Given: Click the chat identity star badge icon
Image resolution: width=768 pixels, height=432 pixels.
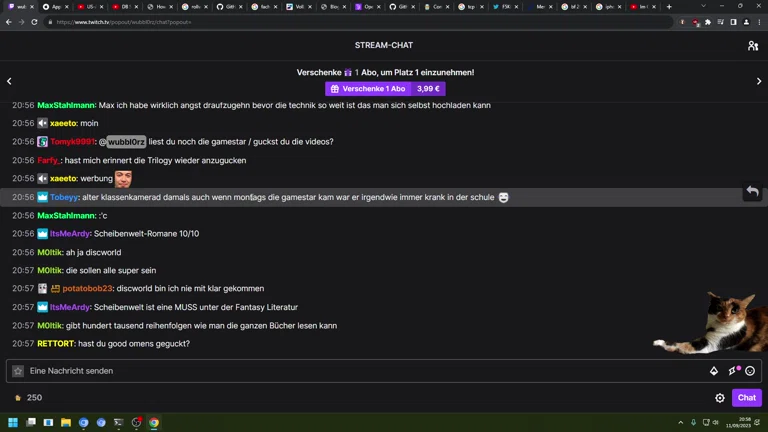Looking at the screenshot, I should pos(18,371).
